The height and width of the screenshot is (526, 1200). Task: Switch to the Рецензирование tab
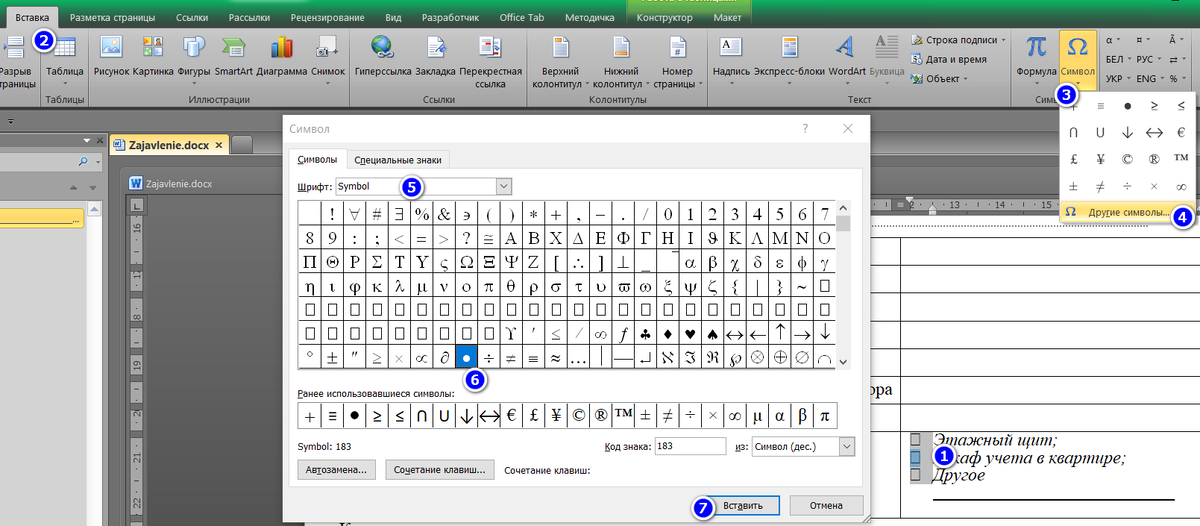tap(329, 18)
